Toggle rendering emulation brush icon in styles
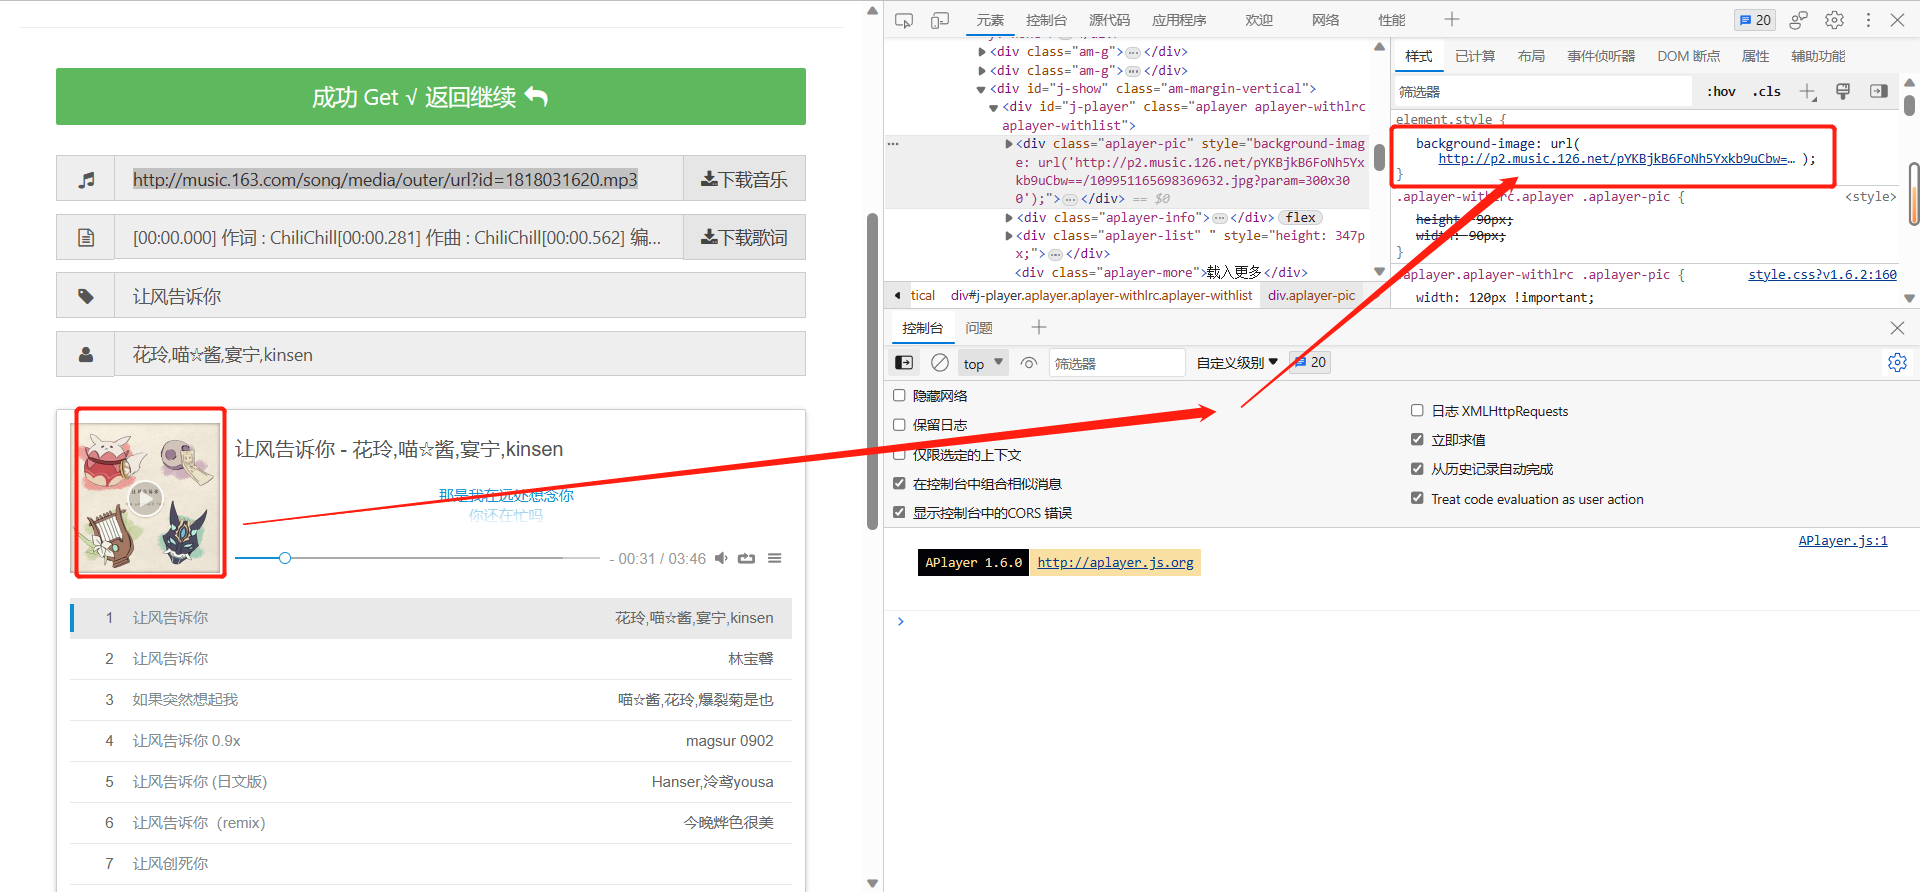This screenshot has height=892, width=1920. pos(1843,91)
